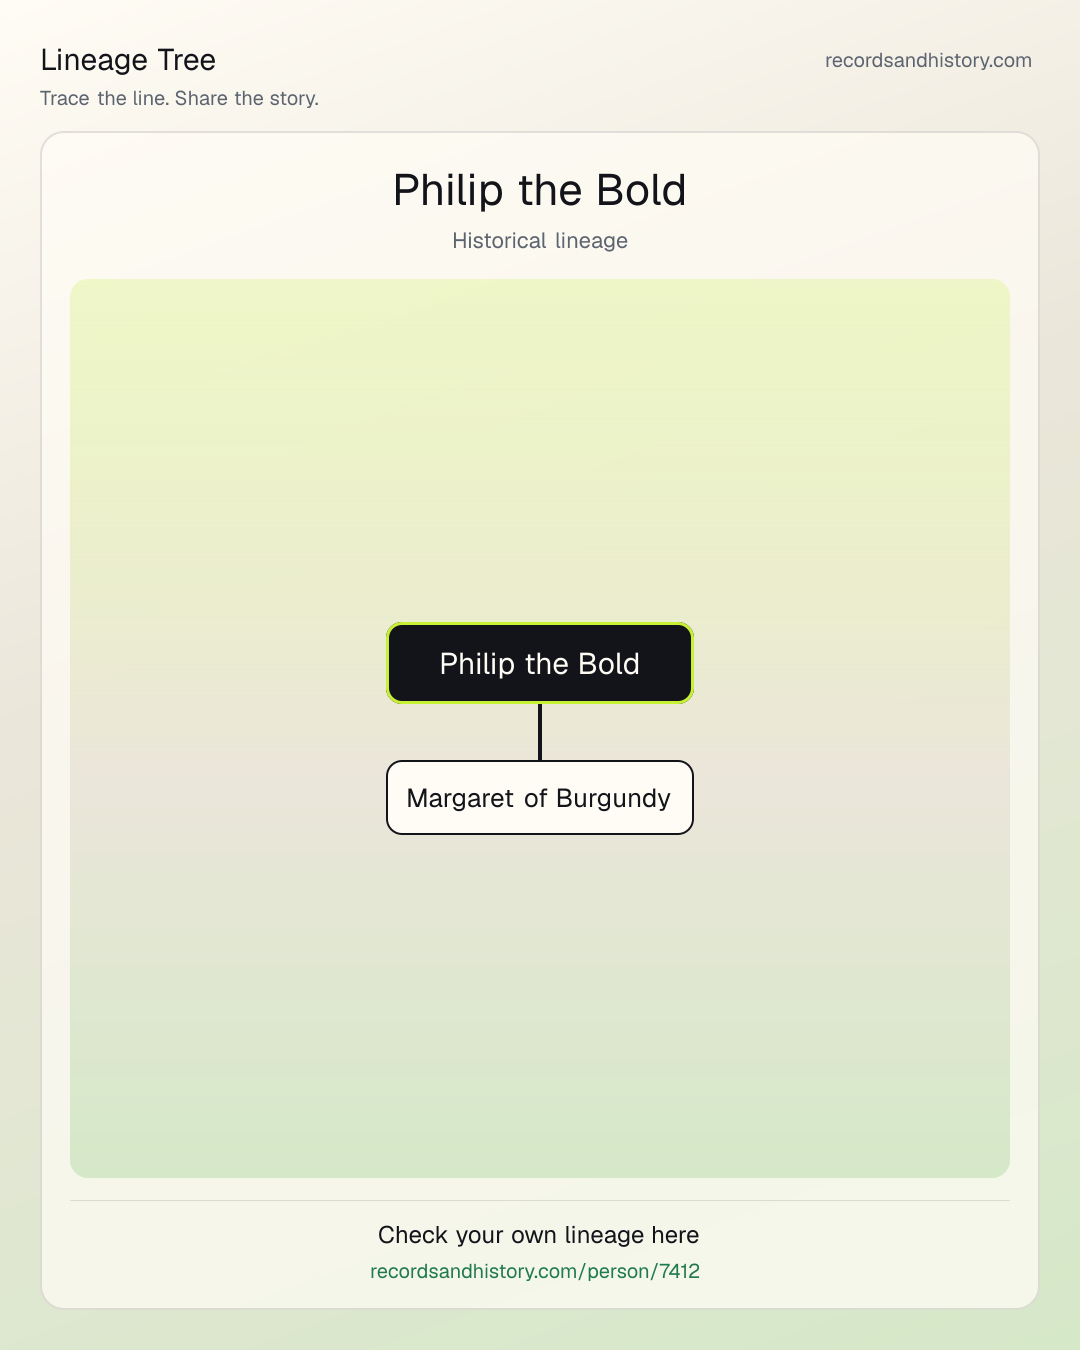Image resolution: width=1080 pixels, height=1350 pixels.
Task: Select the Margaret of Burgundy node
Action: 540,797
